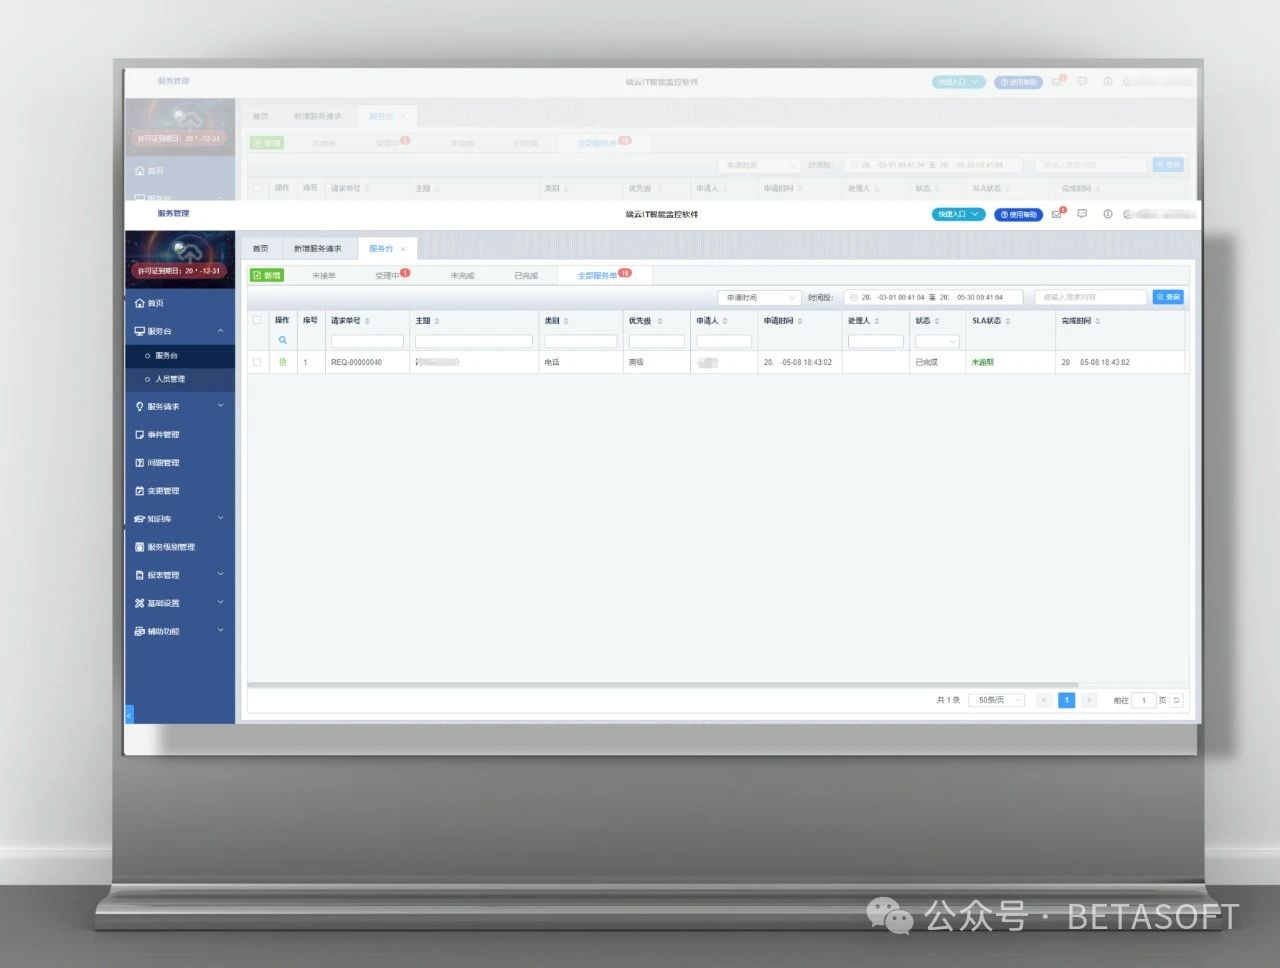
Task: Open the green document icon in row 1
Action: pyautogui.click(x=283, y=362)
